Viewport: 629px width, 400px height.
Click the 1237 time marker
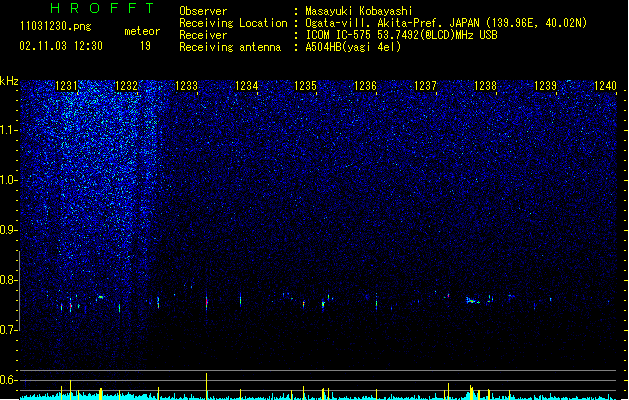click(425, 86)
